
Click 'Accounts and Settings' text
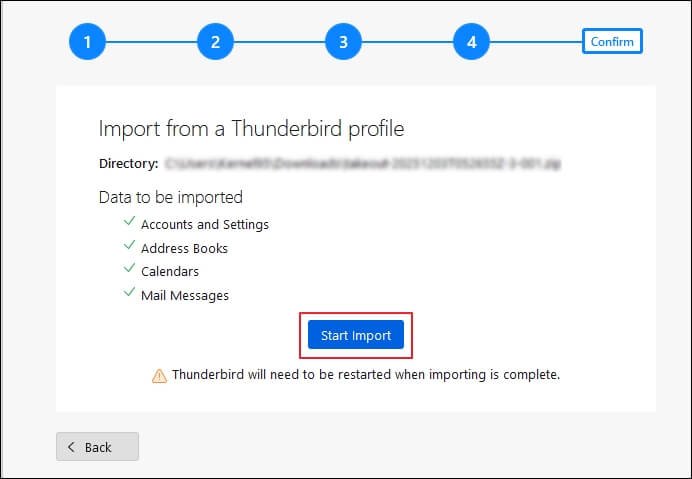click(205, 224)
